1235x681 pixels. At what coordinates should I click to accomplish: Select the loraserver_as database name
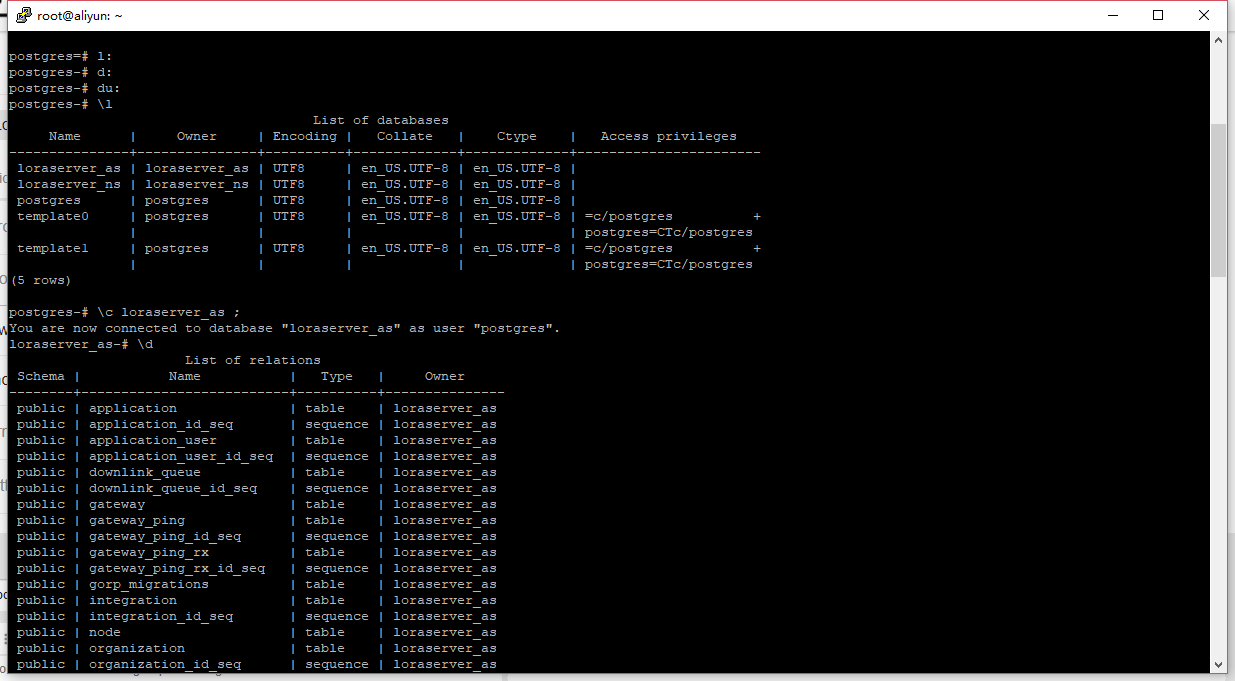68,167
